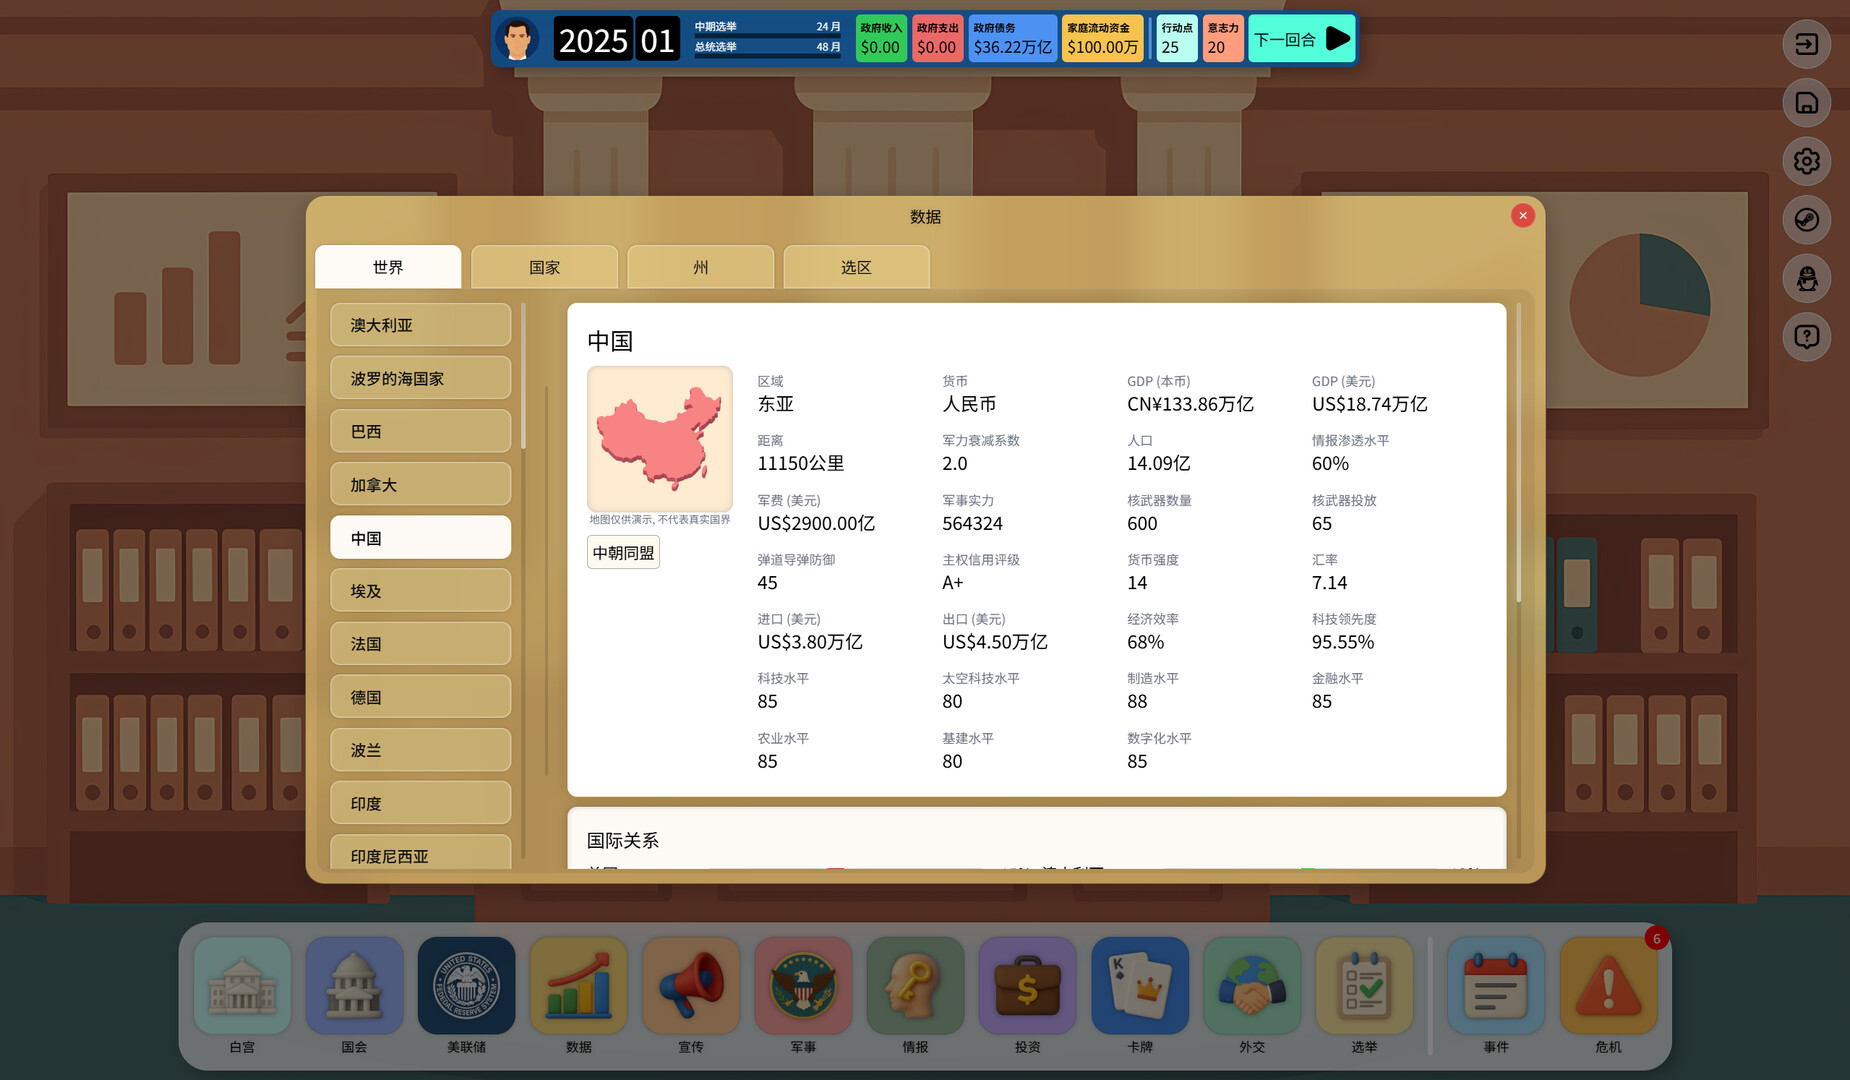
Task: Open the Intelligence (情报) icon
Action: [915, 986]
